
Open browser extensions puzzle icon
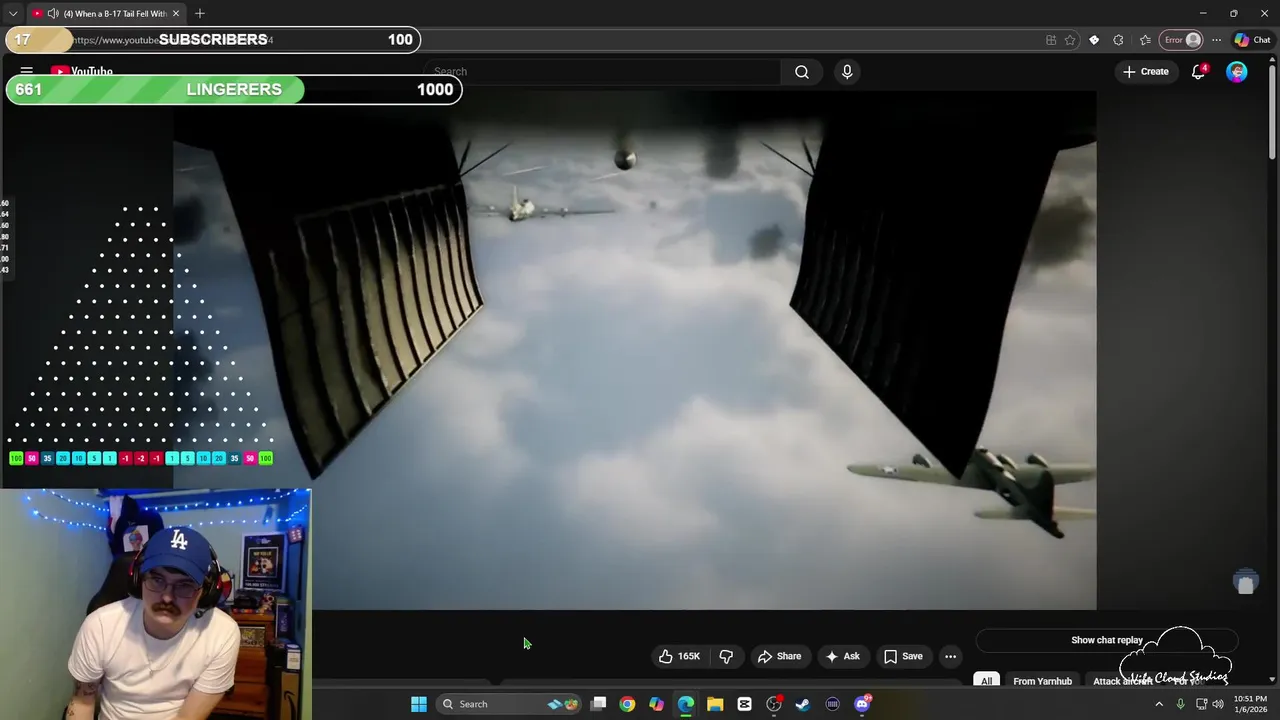pos(1118,40)
